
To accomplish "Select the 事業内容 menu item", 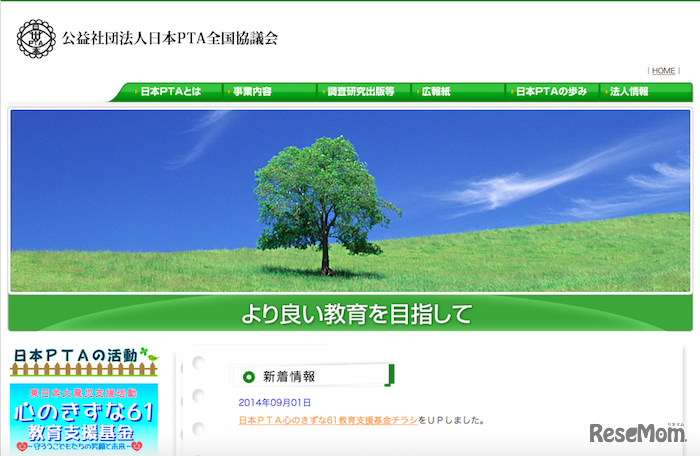I will [x=252, y=92].
